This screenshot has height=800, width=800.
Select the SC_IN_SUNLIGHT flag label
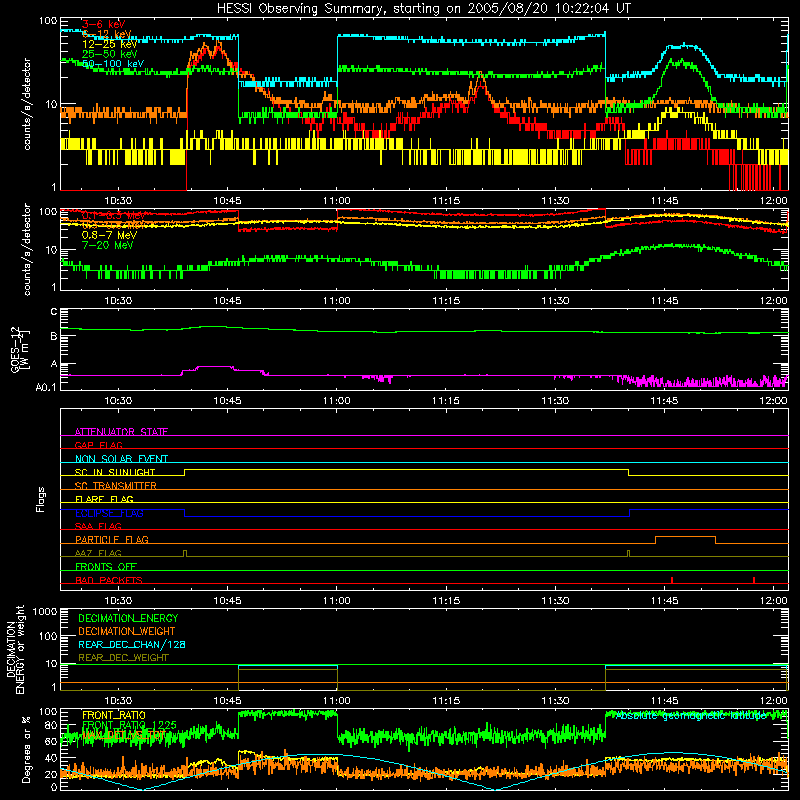115,472
